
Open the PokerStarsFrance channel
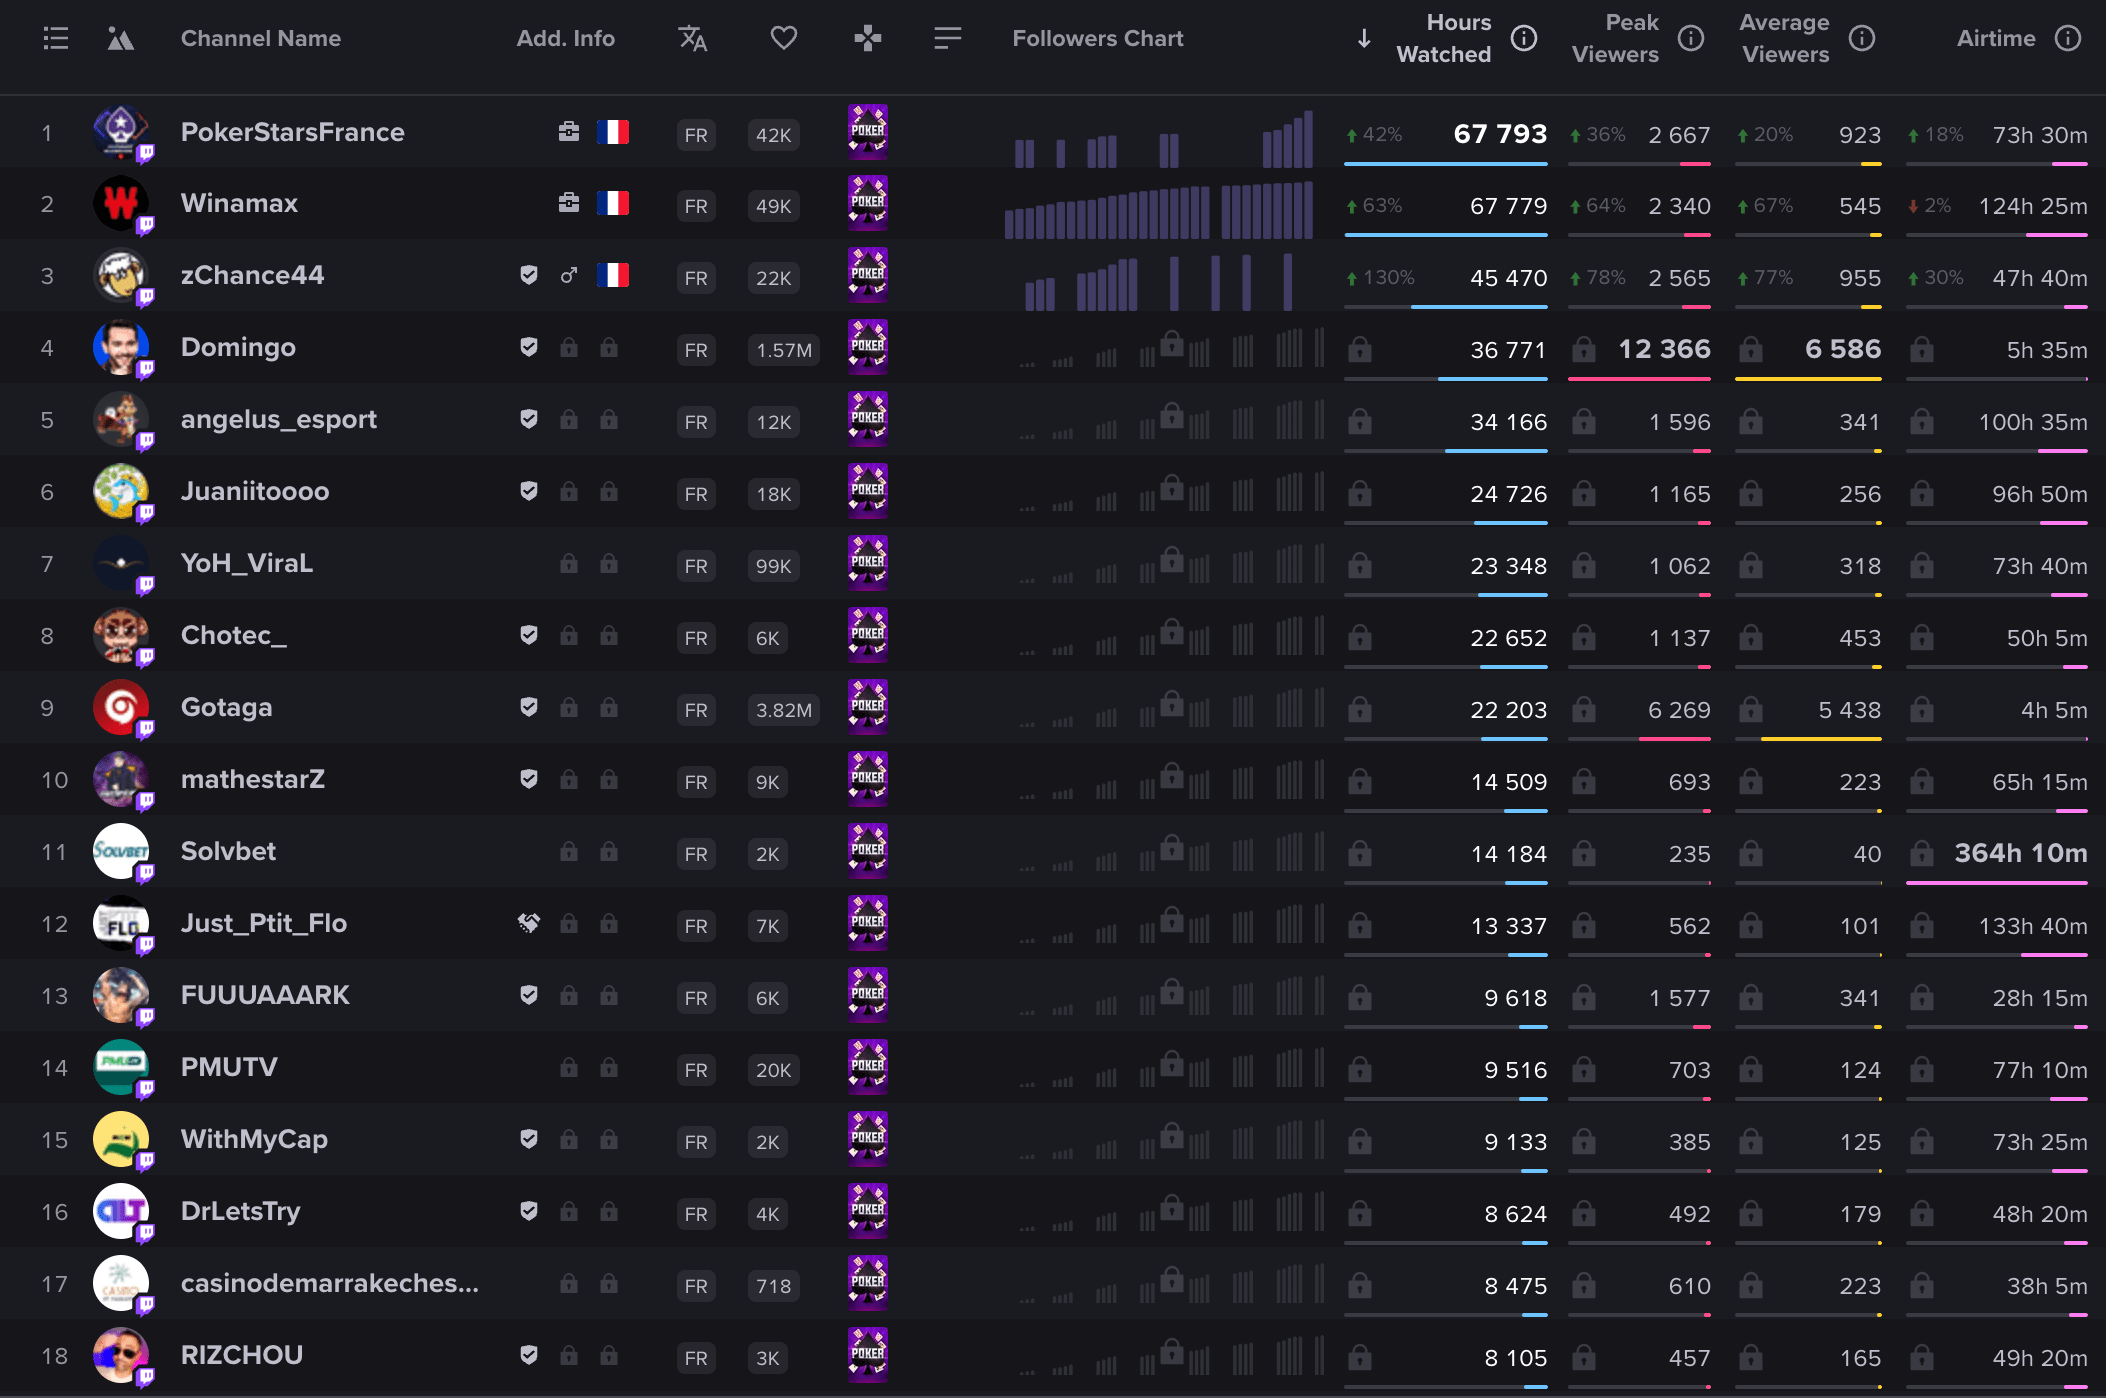292,132
